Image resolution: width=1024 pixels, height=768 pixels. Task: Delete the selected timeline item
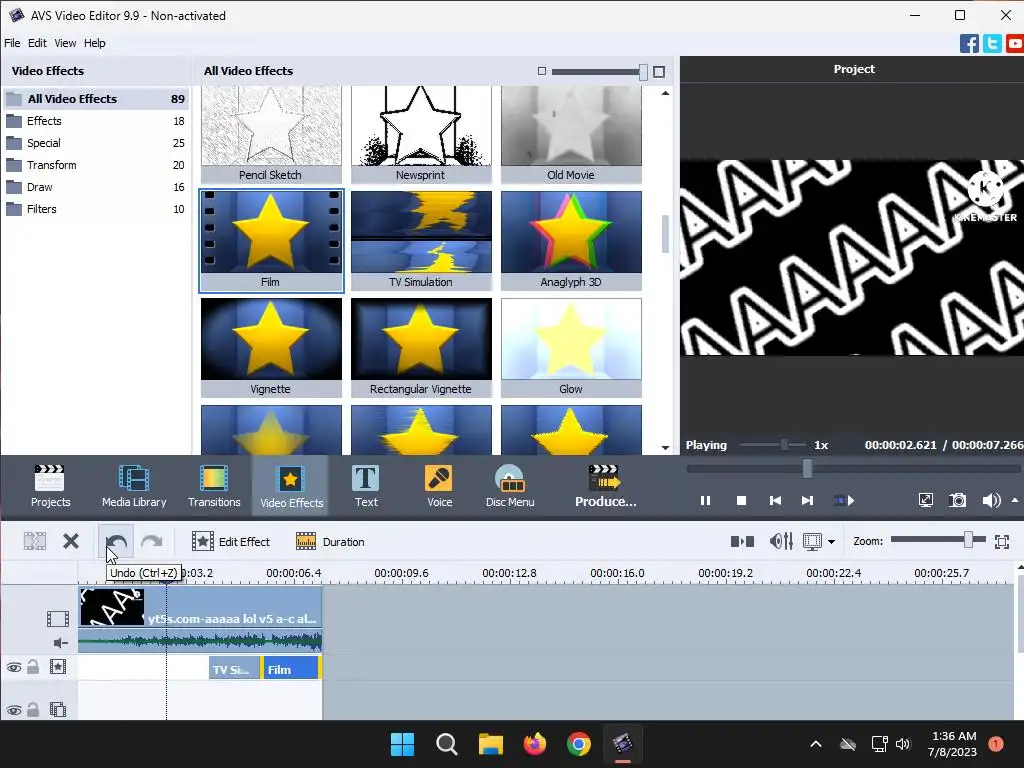pyautogui.click(x=71, y=541)
